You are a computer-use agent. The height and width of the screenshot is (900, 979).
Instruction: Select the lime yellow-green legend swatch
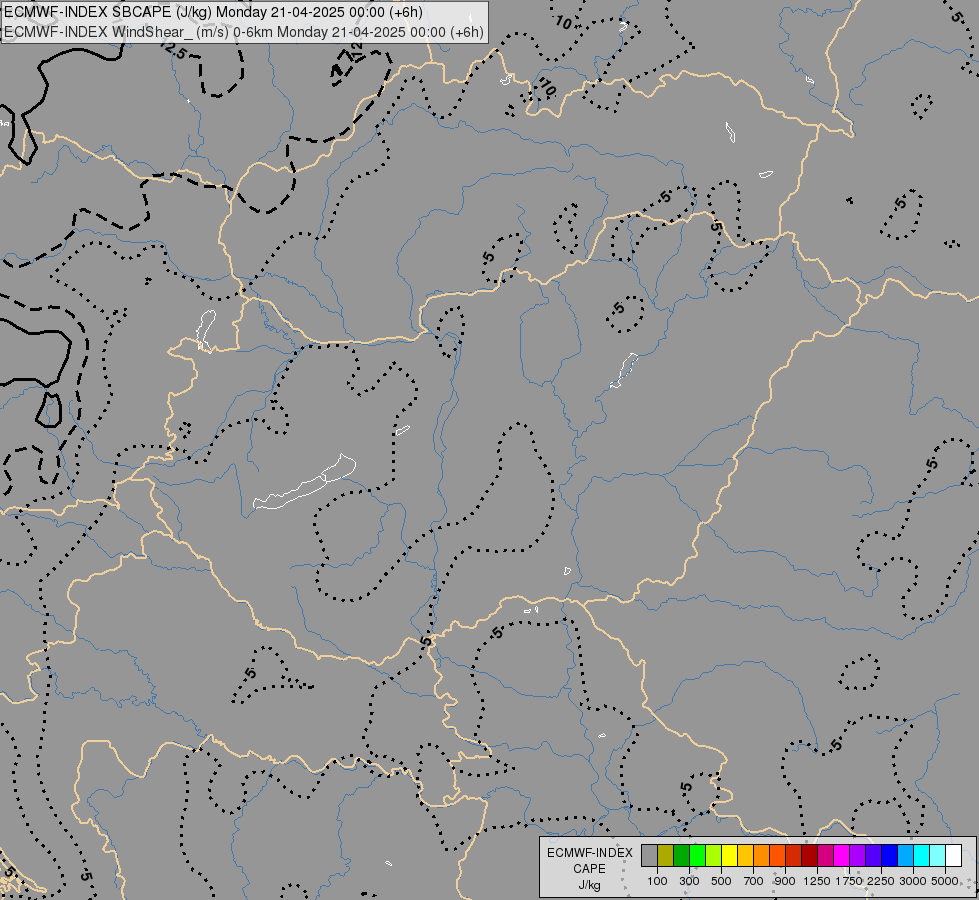[714, 856]
